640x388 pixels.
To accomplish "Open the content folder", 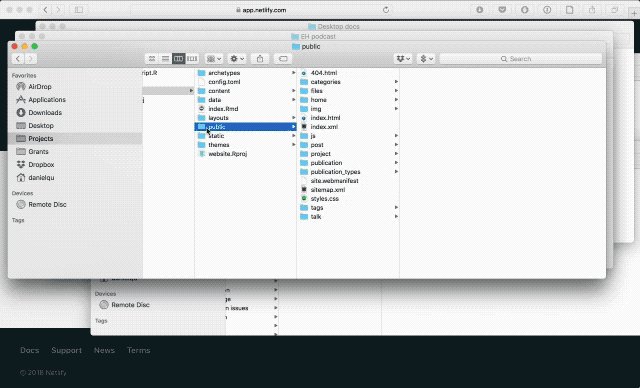I will point(245,91).
